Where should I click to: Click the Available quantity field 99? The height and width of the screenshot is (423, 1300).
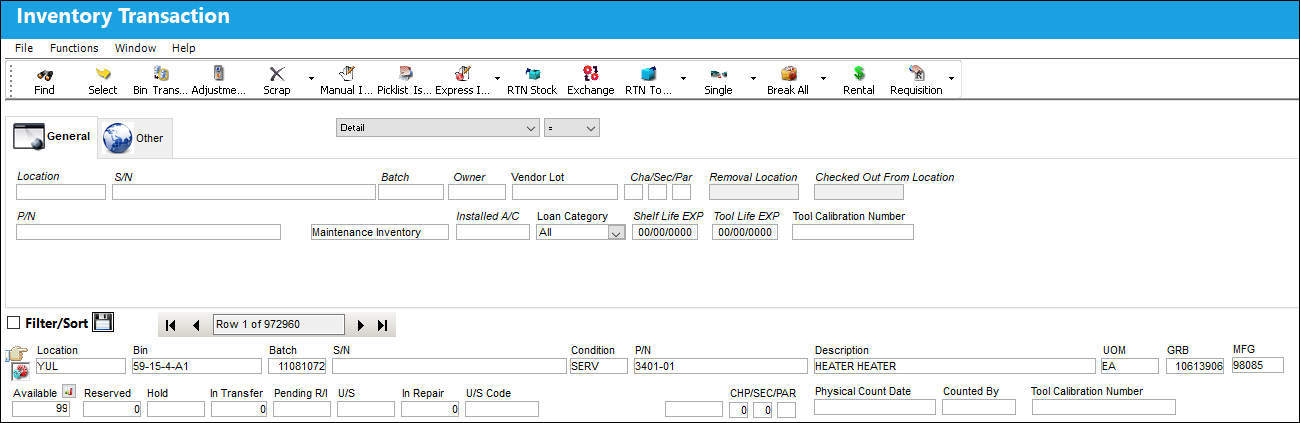41,408
